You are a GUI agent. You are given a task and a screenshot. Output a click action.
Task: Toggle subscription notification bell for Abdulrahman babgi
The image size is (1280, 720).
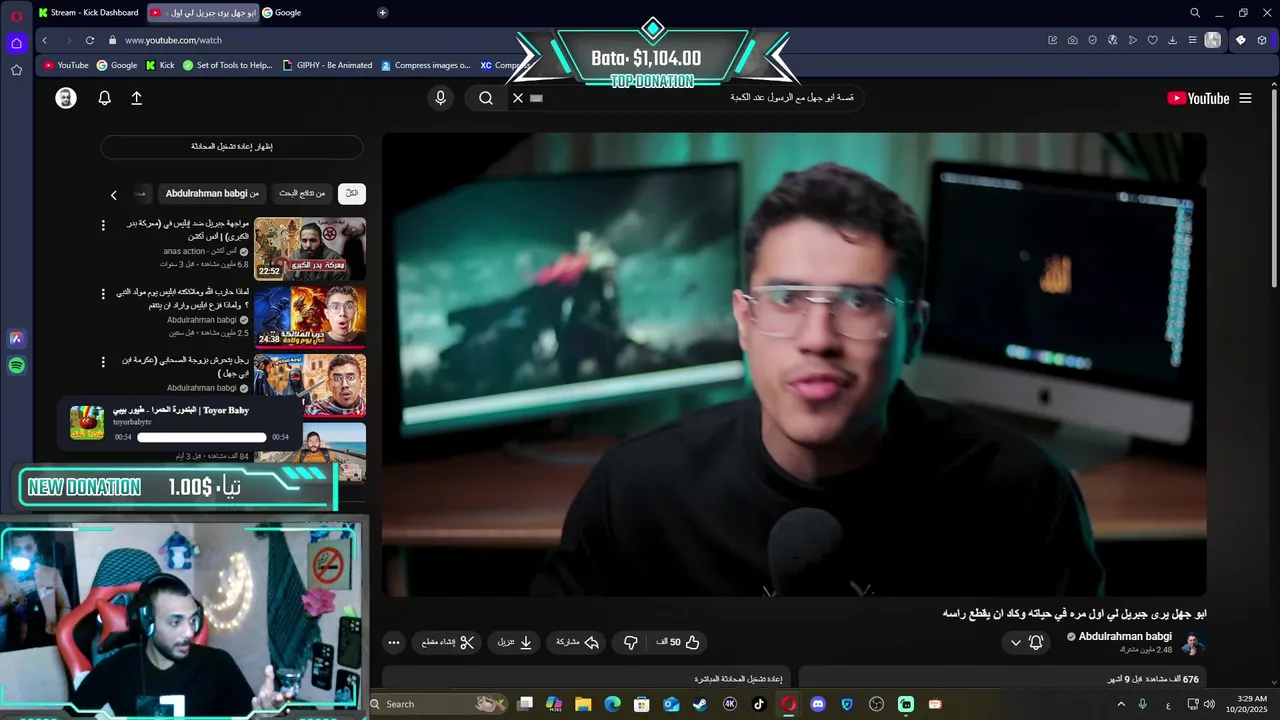(x=1027, y=642)
